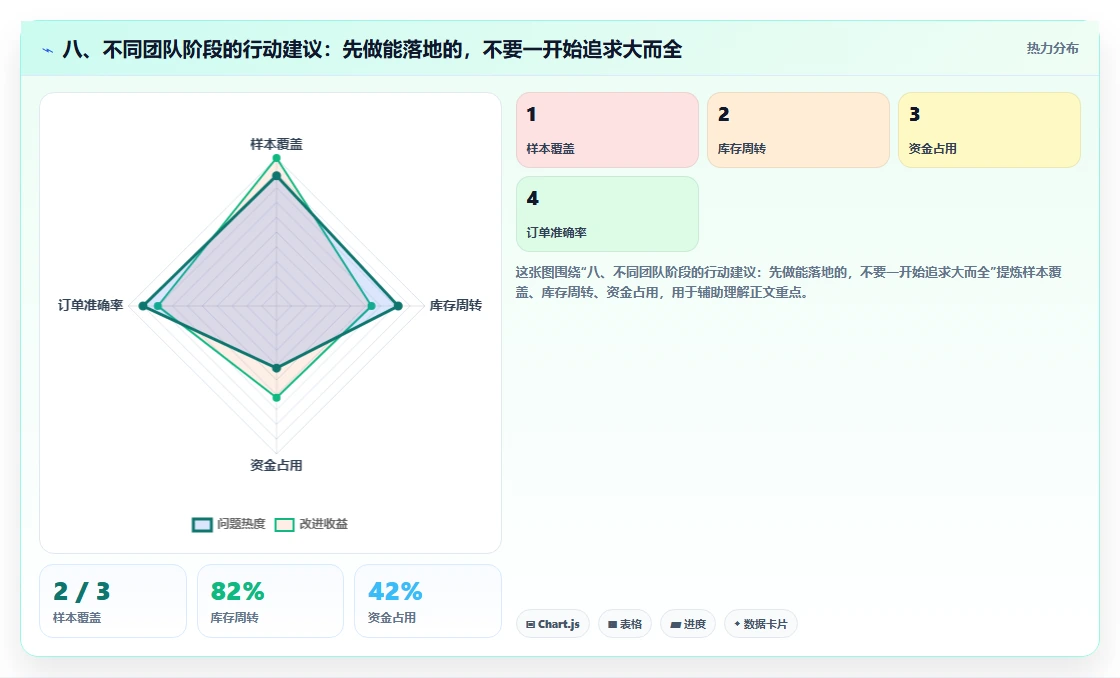Click radar axis label 样本覆盖

tap(276, 144)
